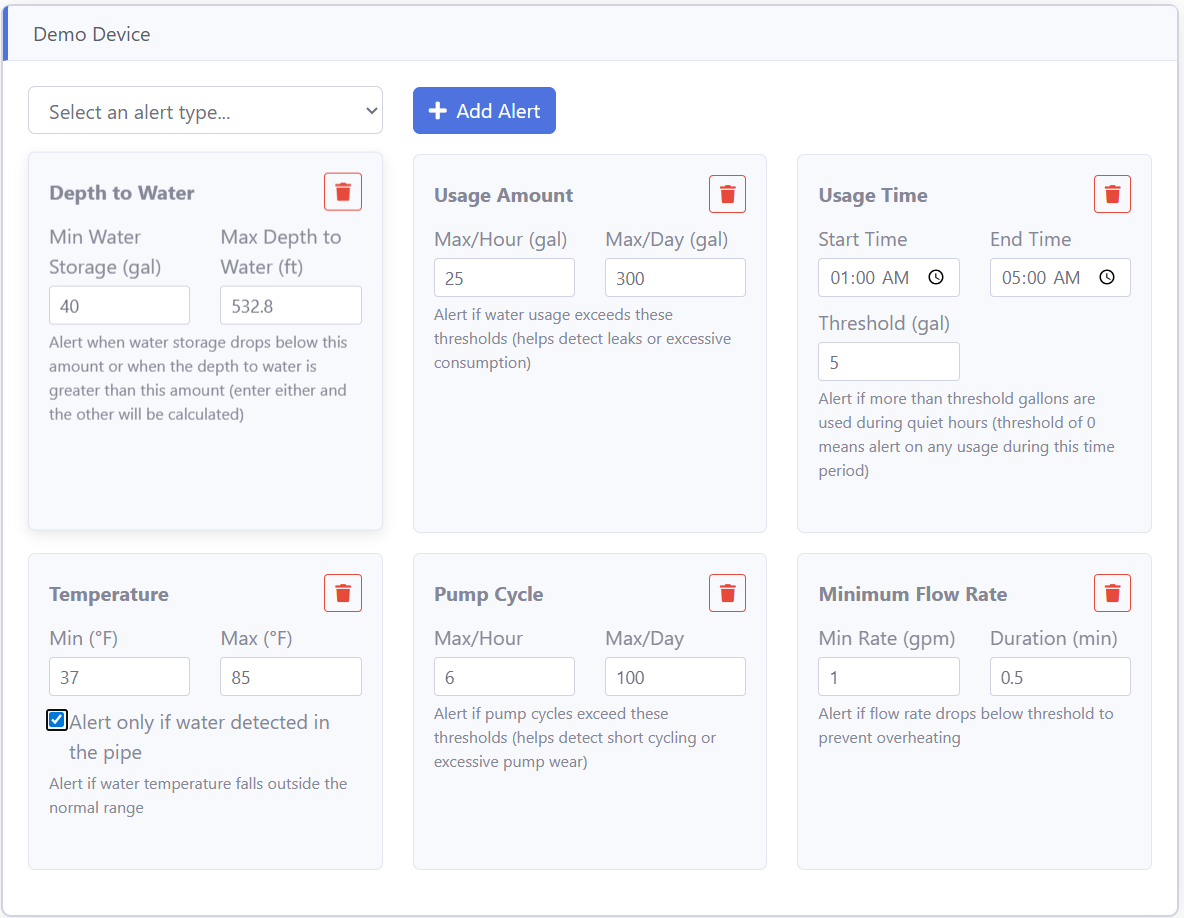Click the water-detected-in-pipe checkbox label
The image size is (1184, 918).
pos(199,737)
